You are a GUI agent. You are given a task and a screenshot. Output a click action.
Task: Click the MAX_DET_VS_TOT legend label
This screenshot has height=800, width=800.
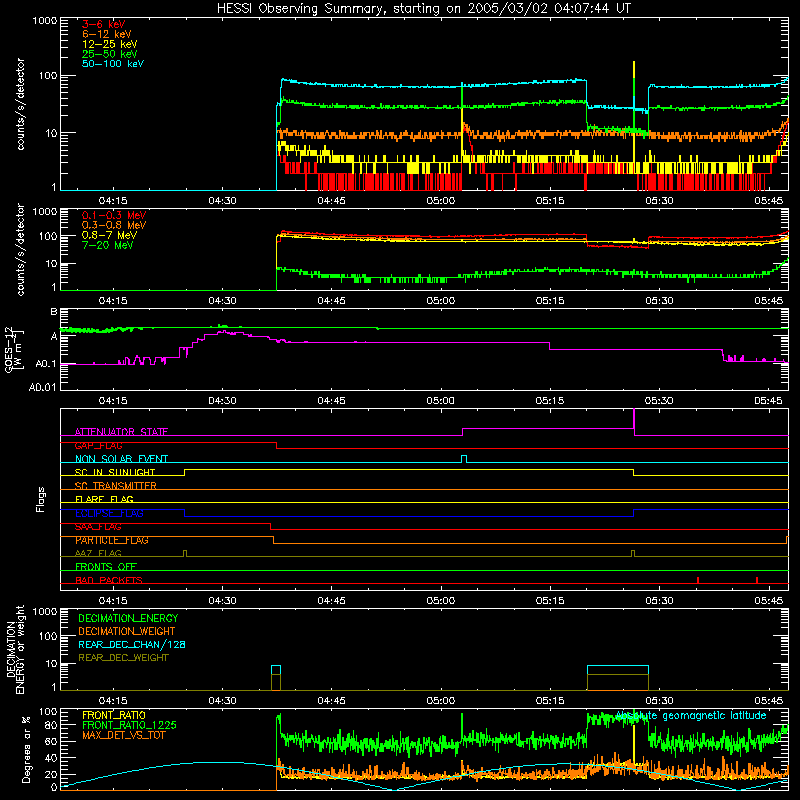pos(123,735)
